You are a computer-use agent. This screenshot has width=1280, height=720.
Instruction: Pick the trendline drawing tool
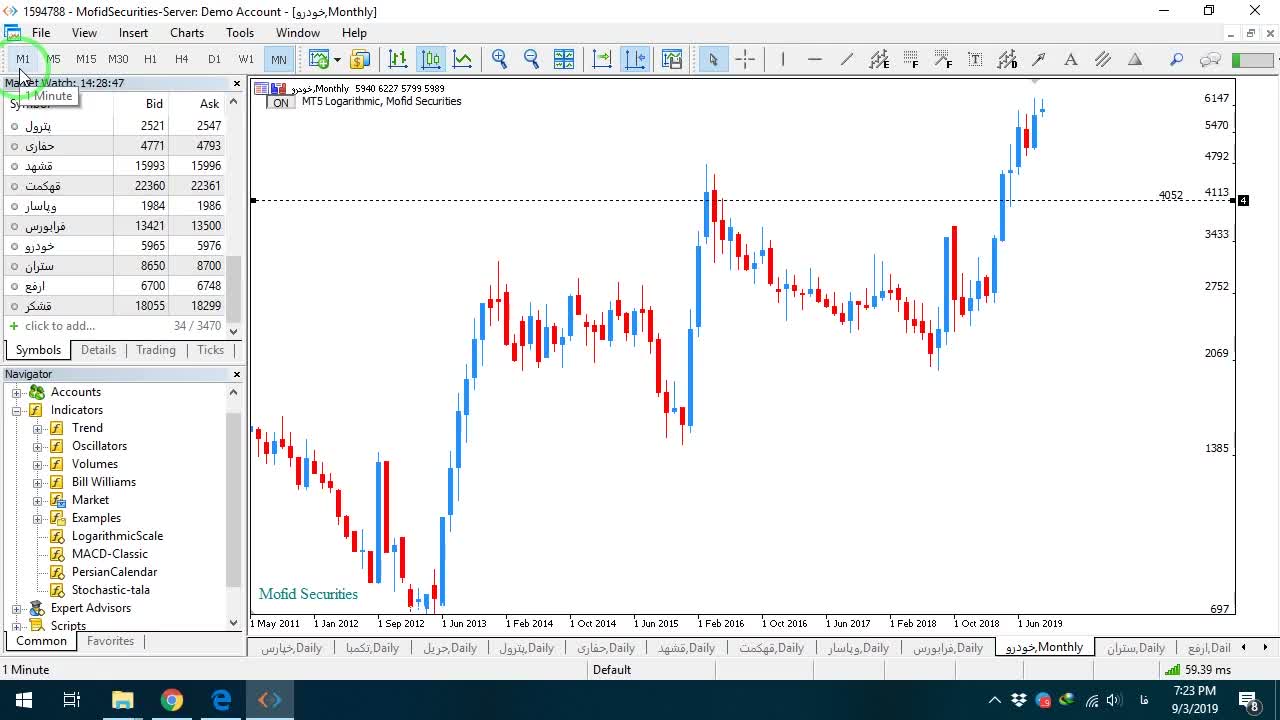click(847, 59)
